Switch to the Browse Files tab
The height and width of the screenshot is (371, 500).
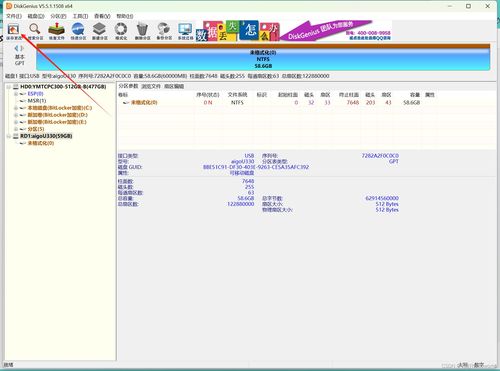[x=151, y=86]
